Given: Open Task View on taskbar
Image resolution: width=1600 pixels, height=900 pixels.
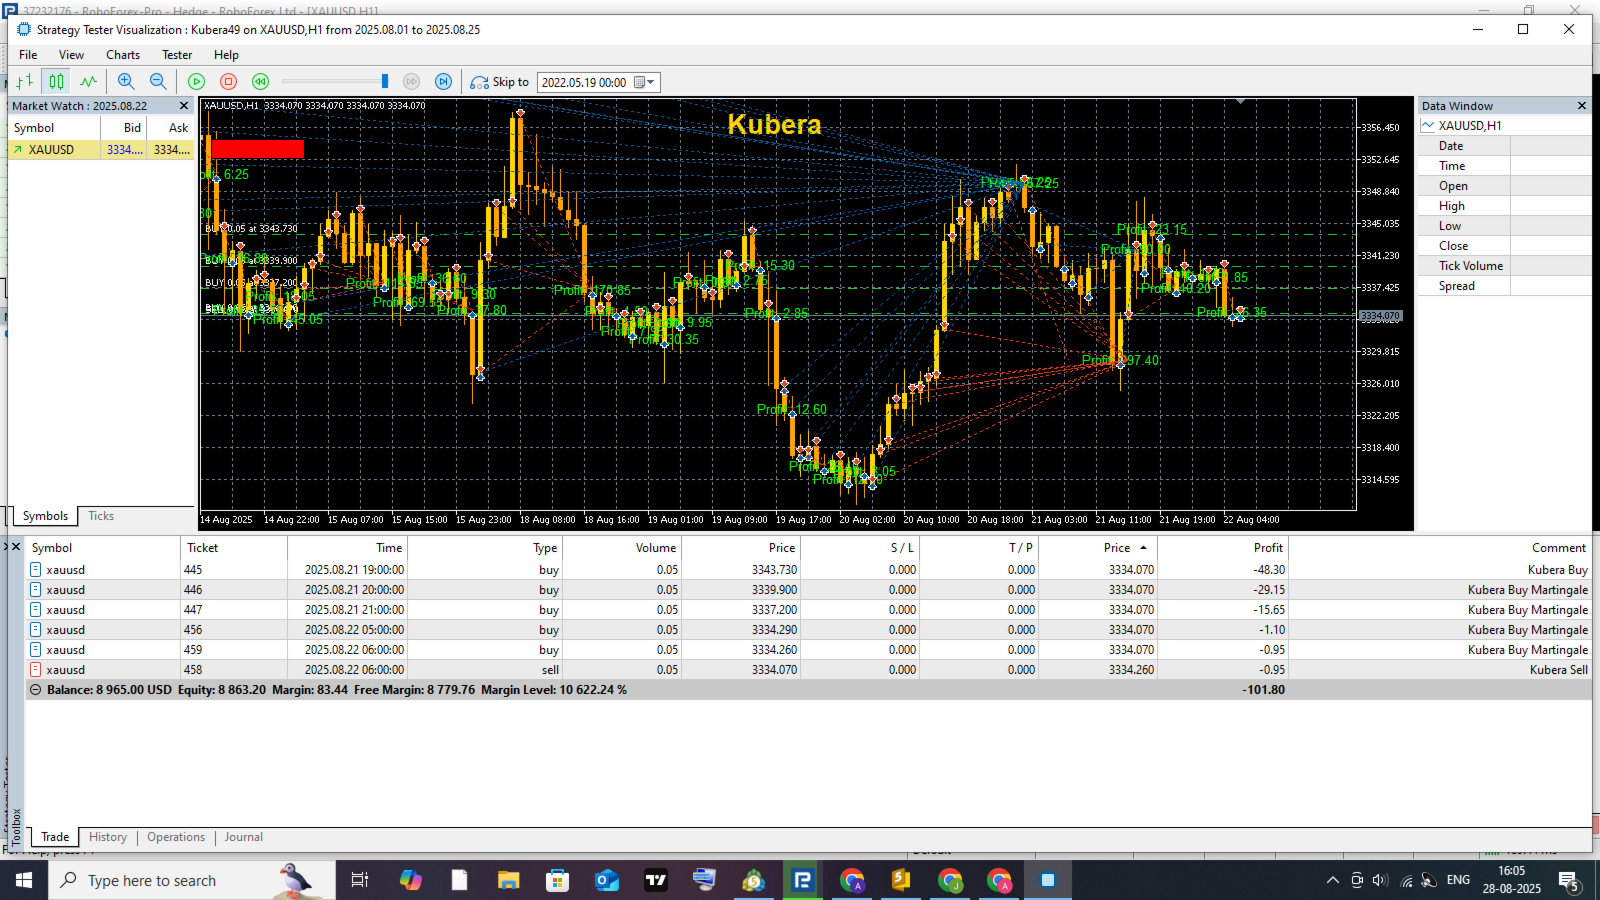Looking at the screenshot, I should [x=360, y=880].
